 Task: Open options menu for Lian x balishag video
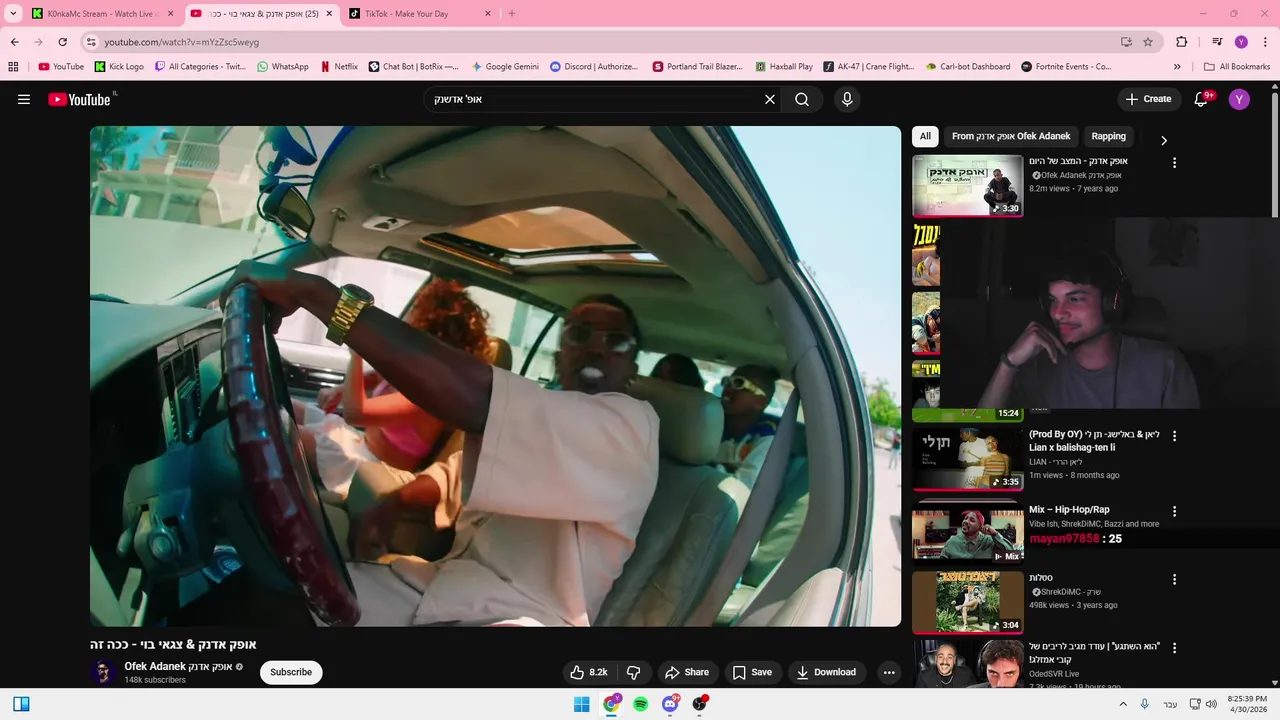click(1174, 436)
